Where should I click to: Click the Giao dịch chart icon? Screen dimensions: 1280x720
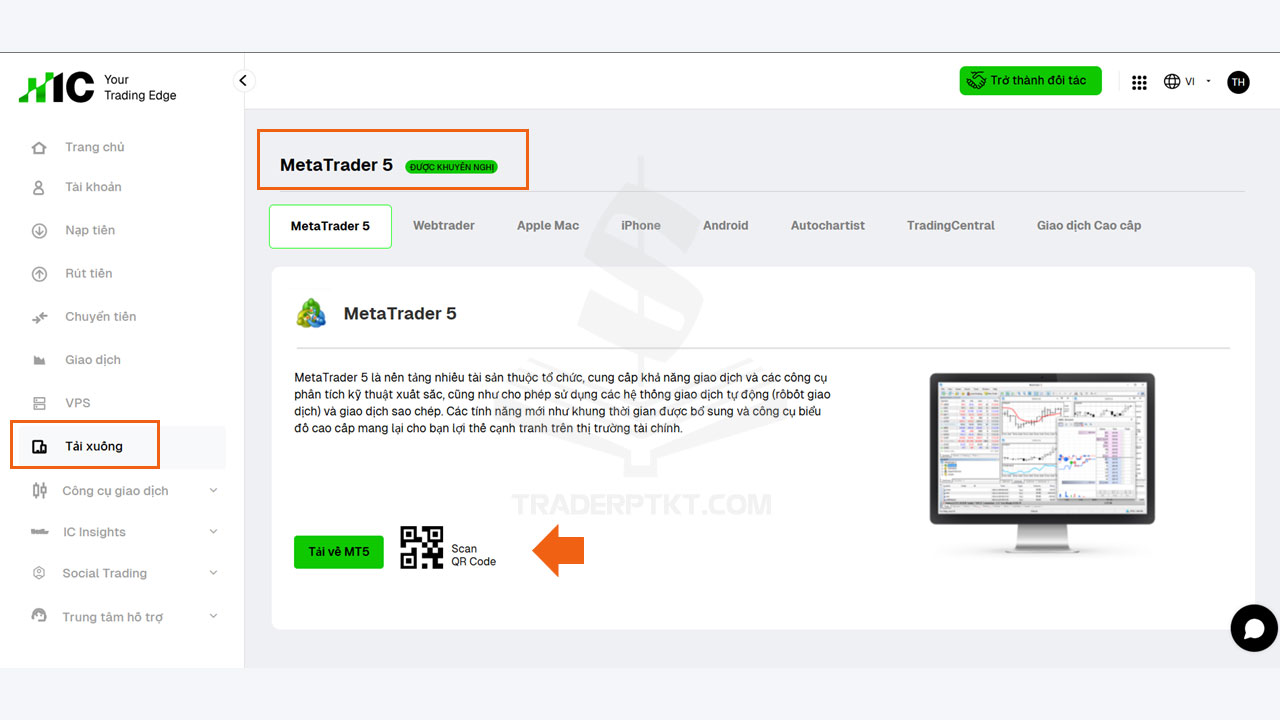[x=39, y=360]
